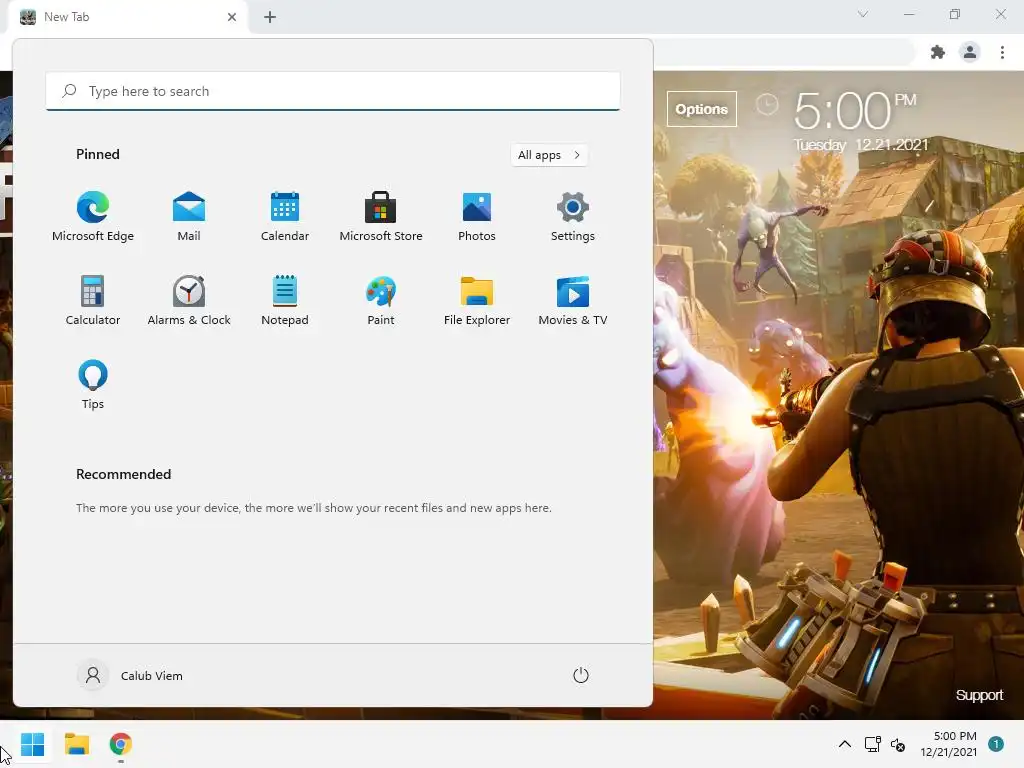This screenshot has height=768, width=1024.
Task: Open Chrome tab search dropdown arrow
Action: pos(863,14)
